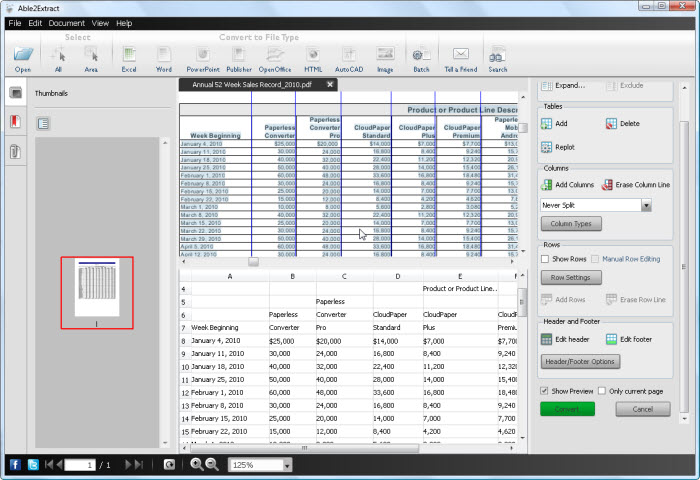The width and height of the screenshot is (700, 480).
Task: Toggle Show Preview checkbox
Action: (544, 391)
